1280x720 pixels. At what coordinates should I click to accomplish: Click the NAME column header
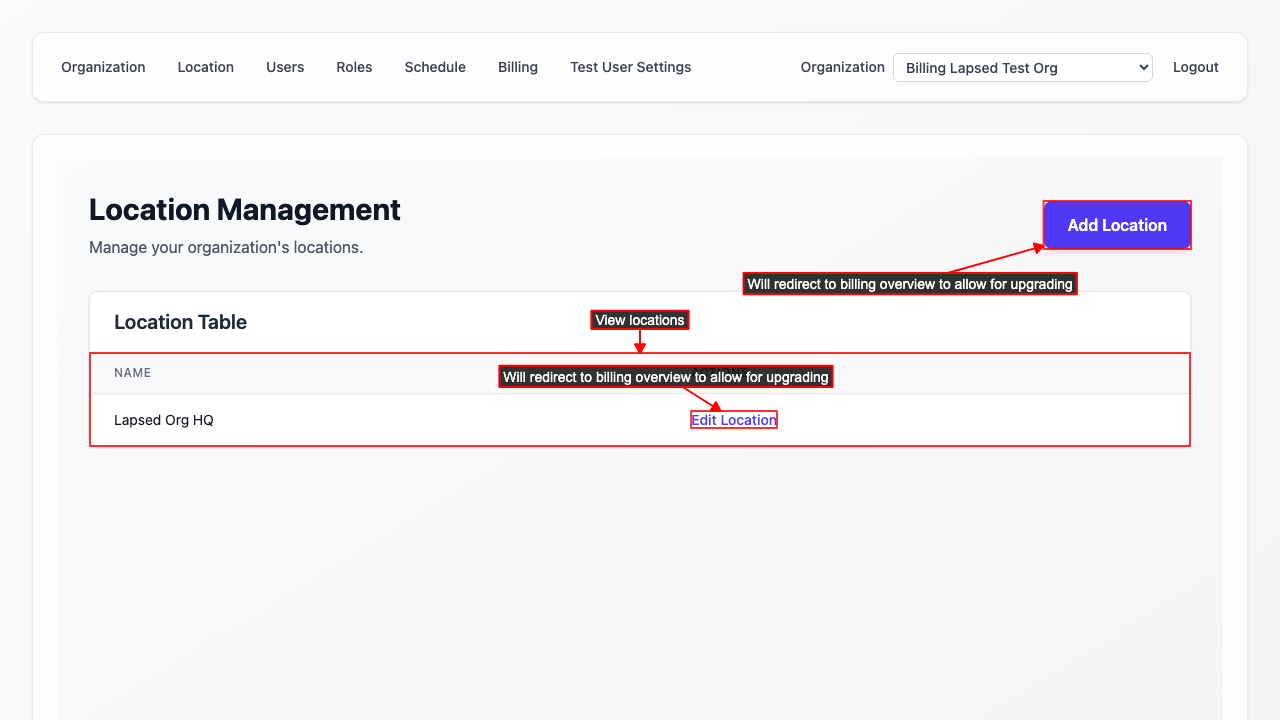click(133, 372)
